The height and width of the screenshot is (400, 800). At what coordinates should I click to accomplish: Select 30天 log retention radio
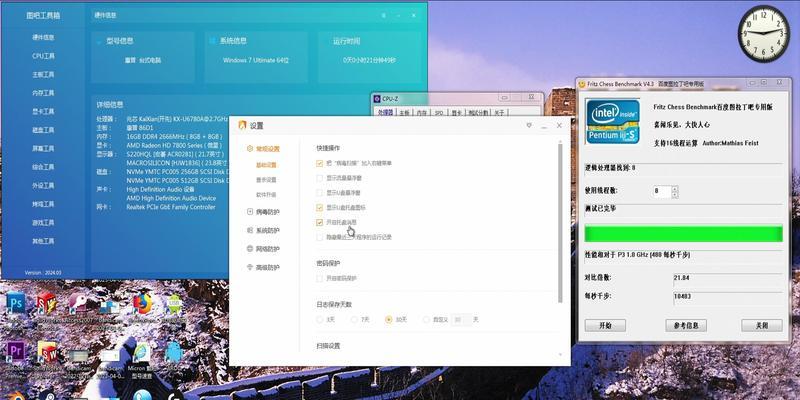(389, 319)
